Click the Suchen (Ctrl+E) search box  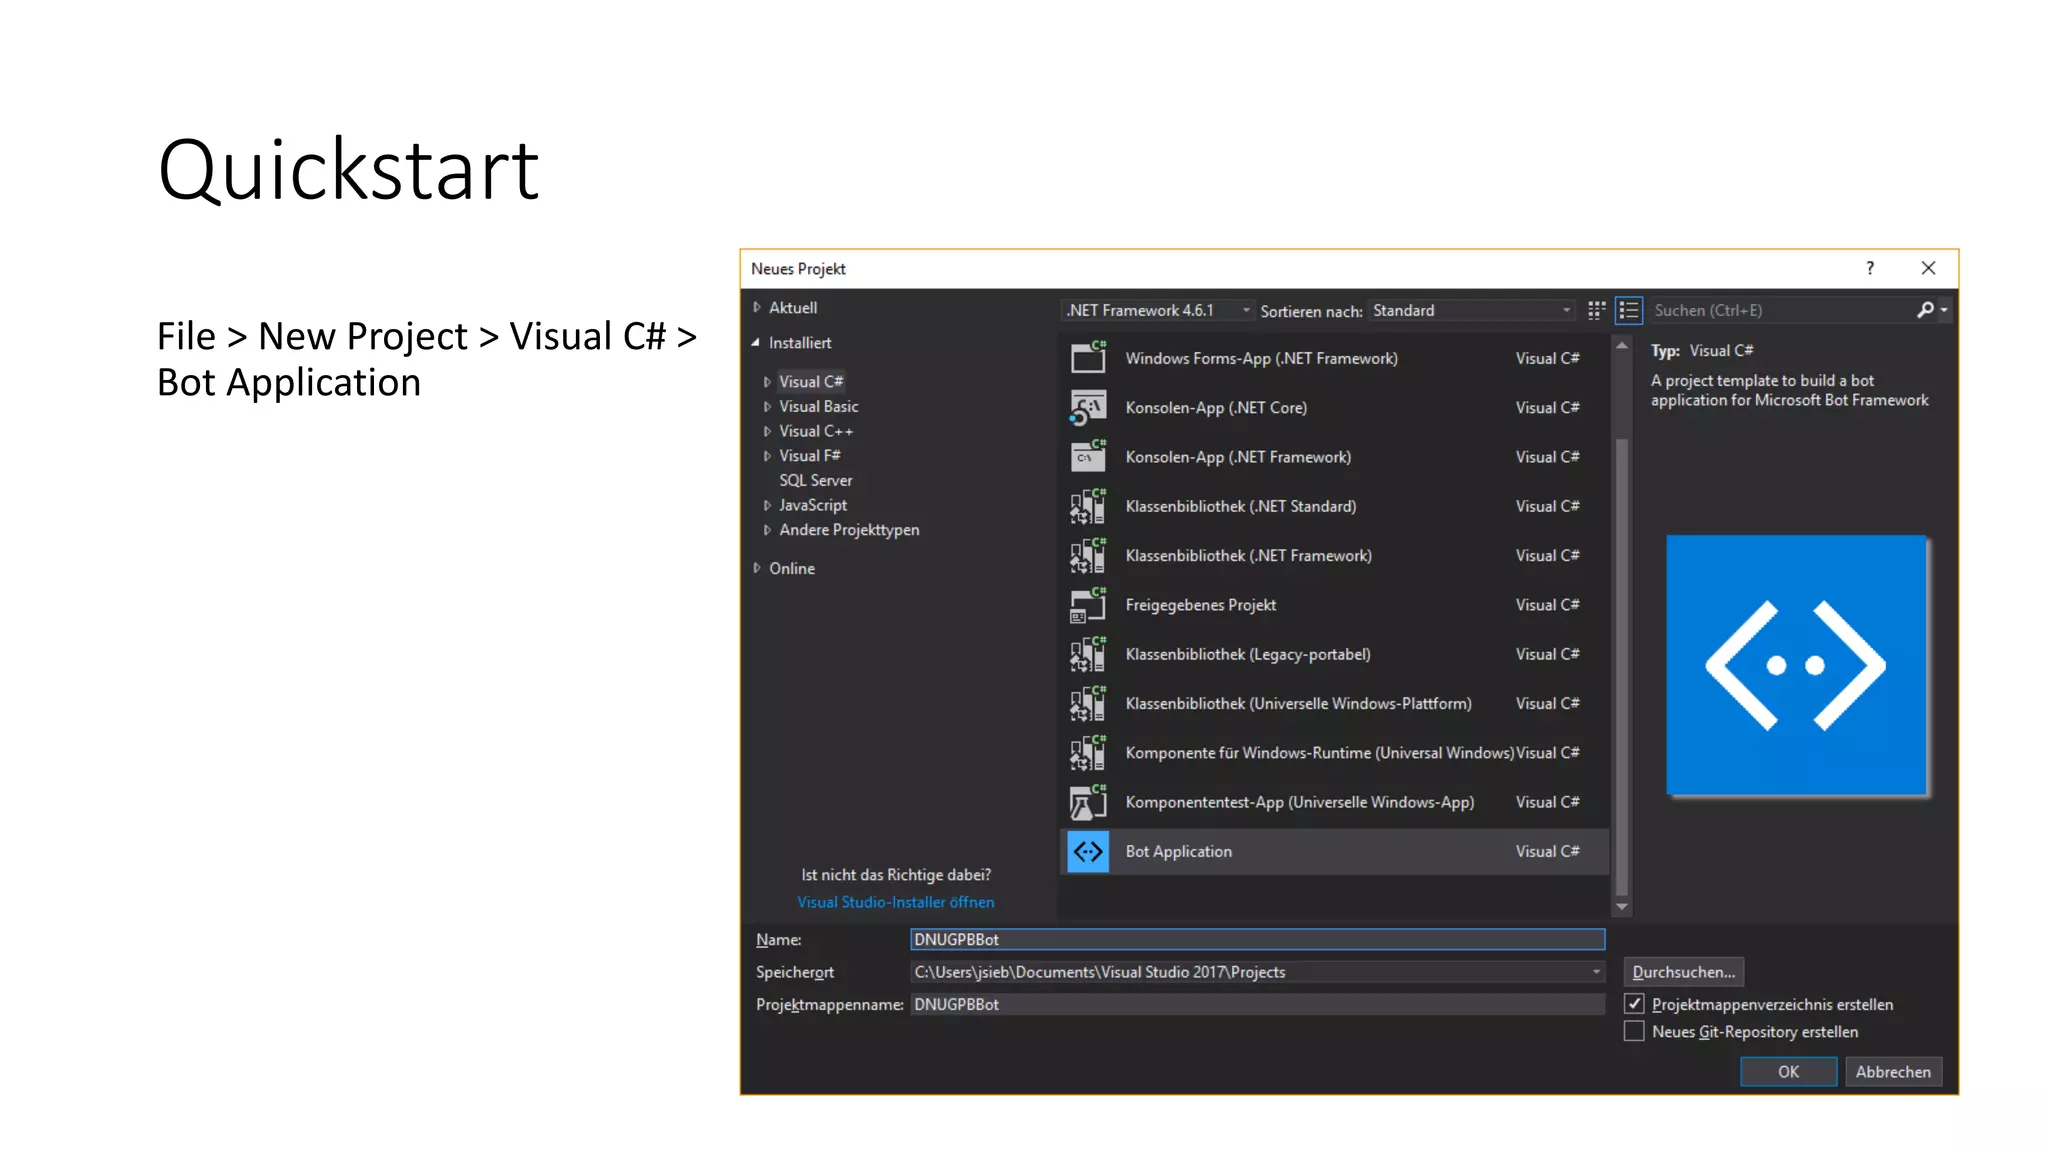[x=1782, y=310]
